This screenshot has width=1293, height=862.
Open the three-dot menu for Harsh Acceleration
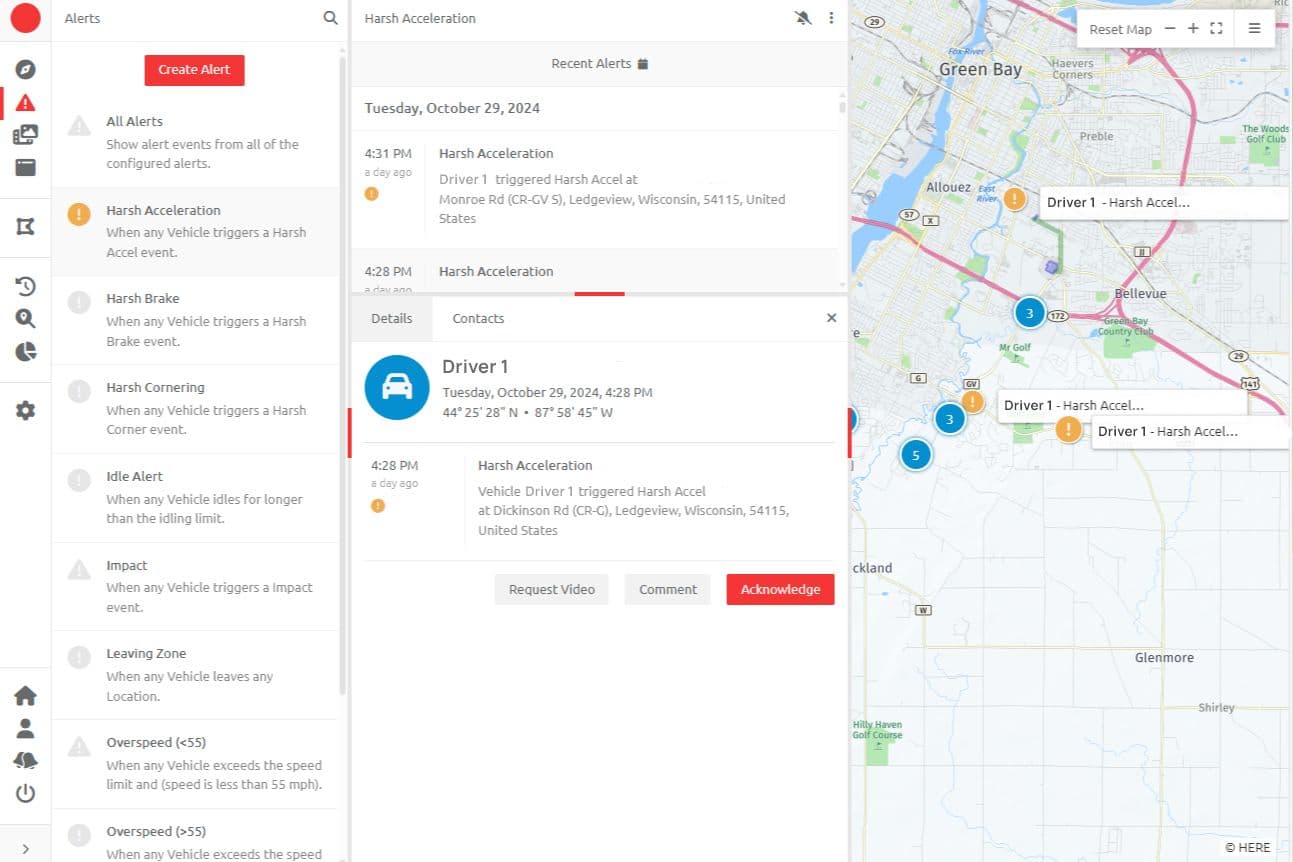pos(832,18)
